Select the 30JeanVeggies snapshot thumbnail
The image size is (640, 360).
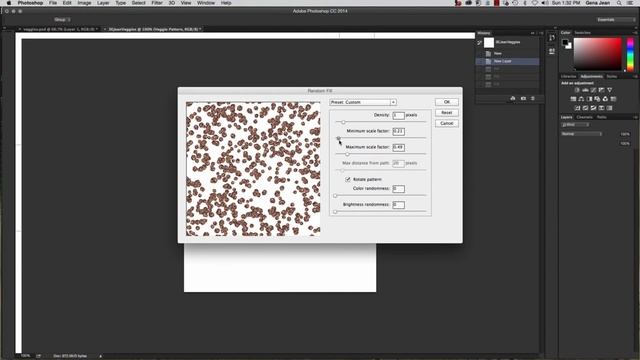click(489, 42)
